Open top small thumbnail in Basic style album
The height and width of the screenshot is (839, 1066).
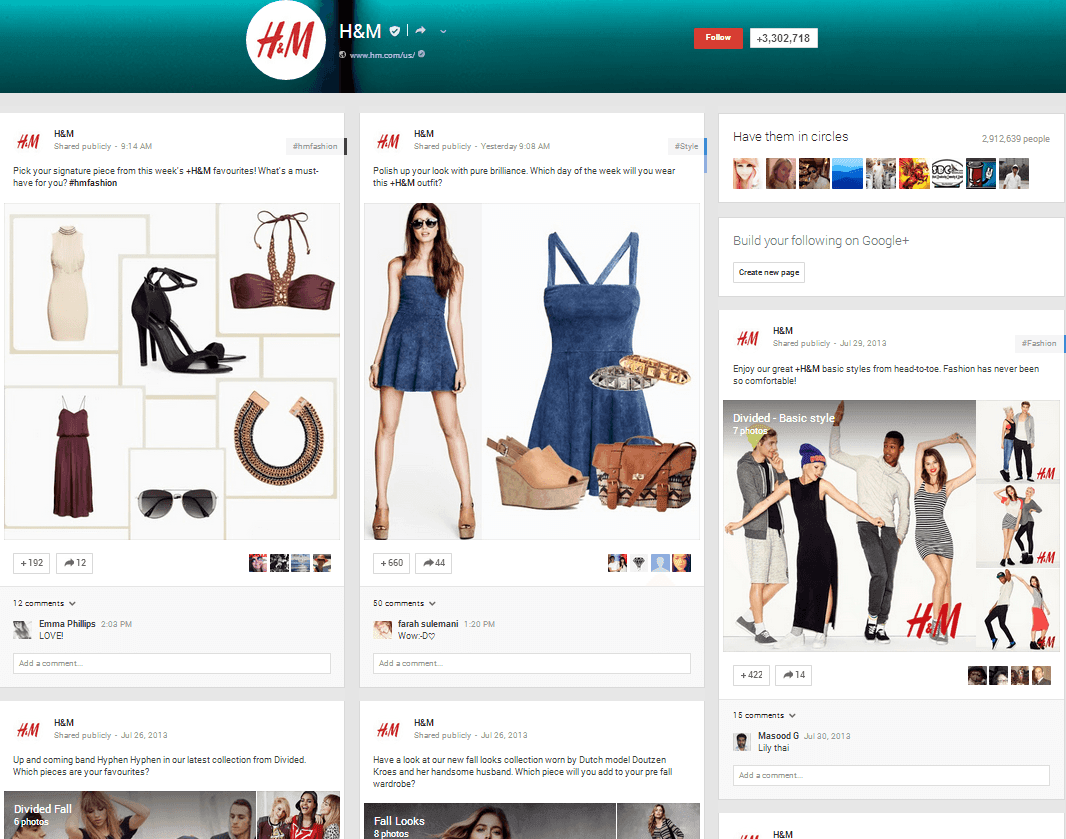pyautogui.click(x=1018, y=441)
